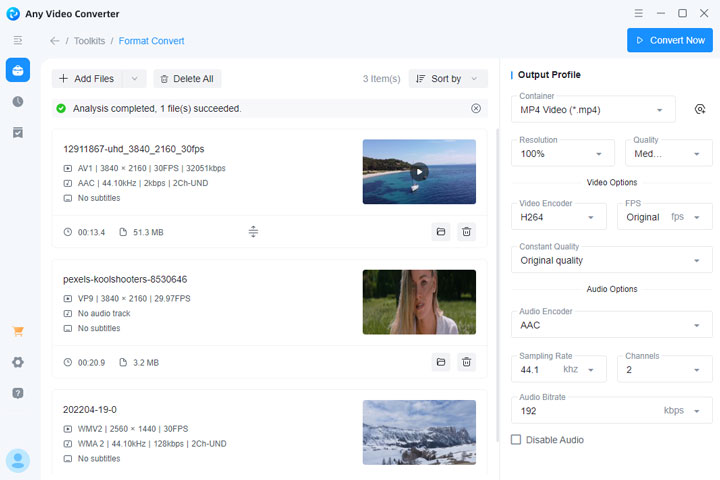Open the Resolution 100% dropdown
Image resolution: width=720 pixels, height=480 pixels.
(562, 153)
